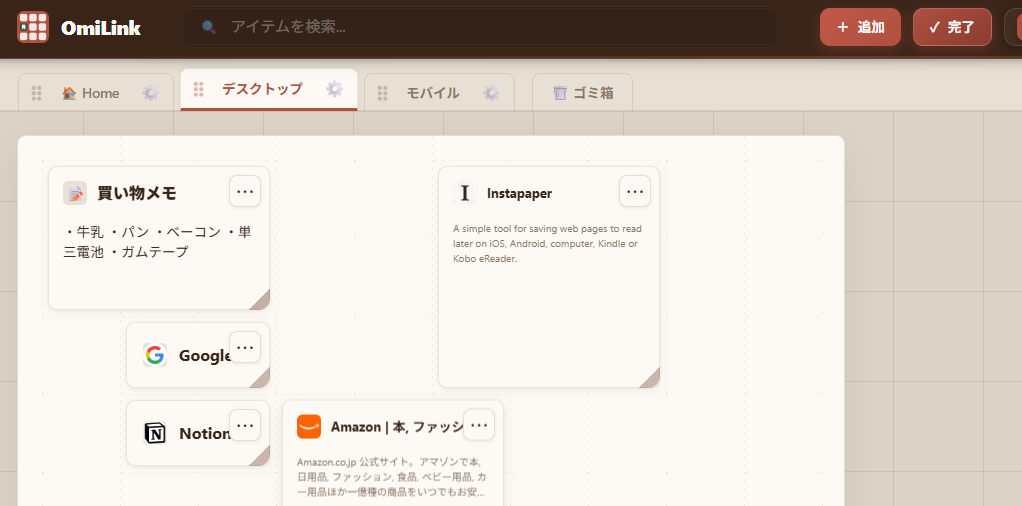Screen dimensions: 1022x506
Task: Click the 追加 button
Action: click(860, 27)
